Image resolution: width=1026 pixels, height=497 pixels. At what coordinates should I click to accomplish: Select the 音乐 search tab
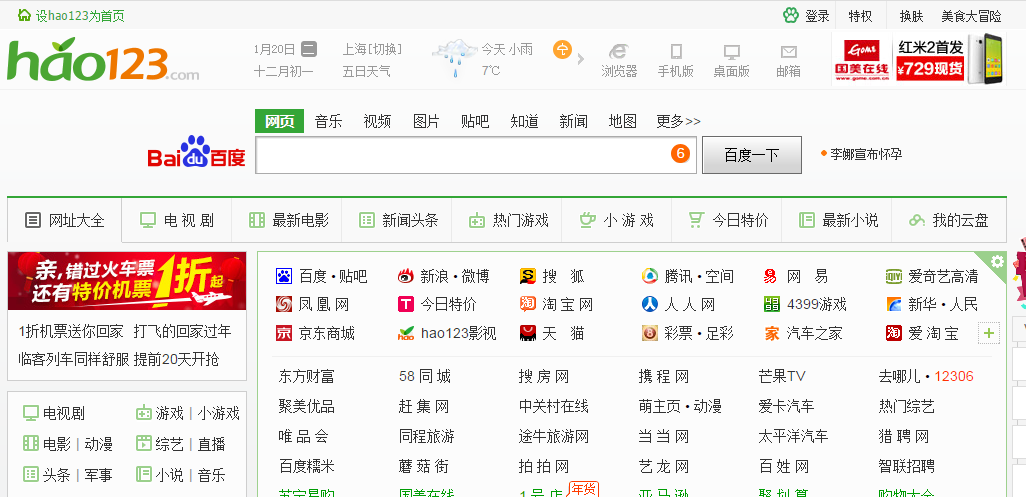[328, 121]
